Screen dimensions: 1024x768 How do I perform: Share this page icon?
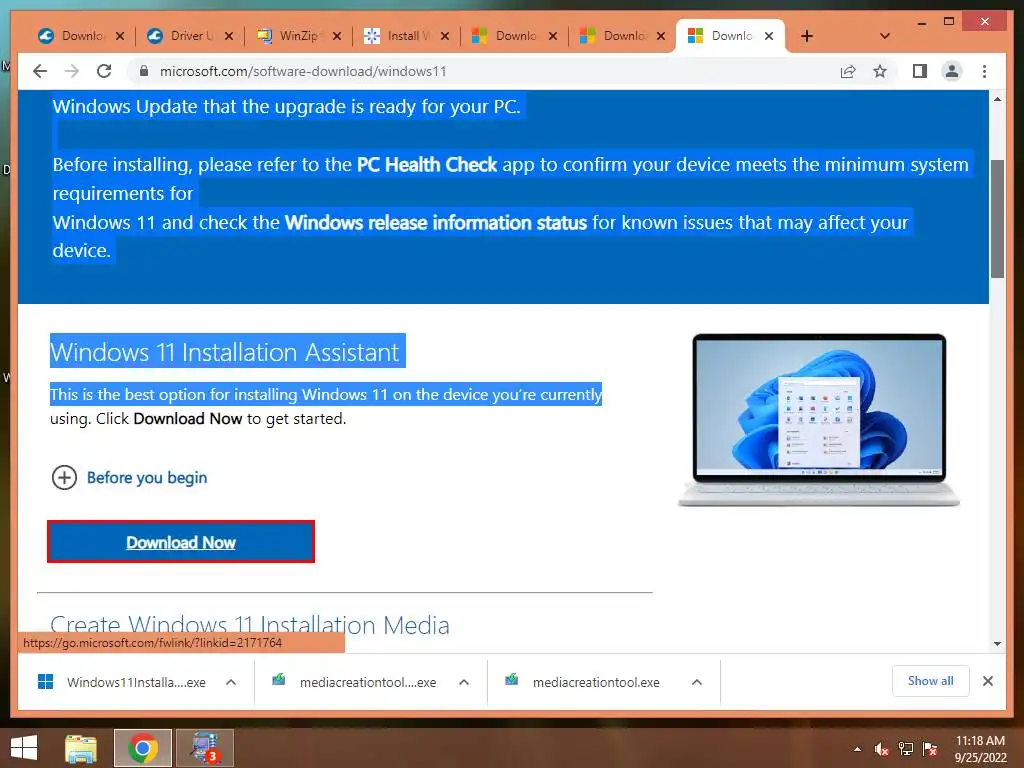[848, 71]
